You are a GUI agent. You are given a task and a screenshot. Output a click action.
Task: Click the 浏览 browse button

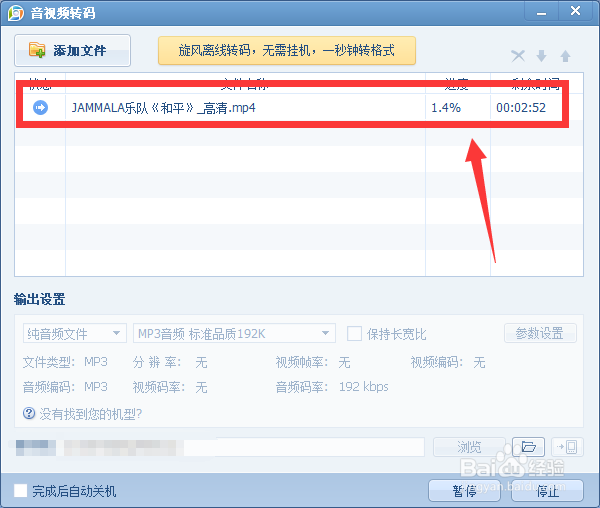(x=469, y=447)
